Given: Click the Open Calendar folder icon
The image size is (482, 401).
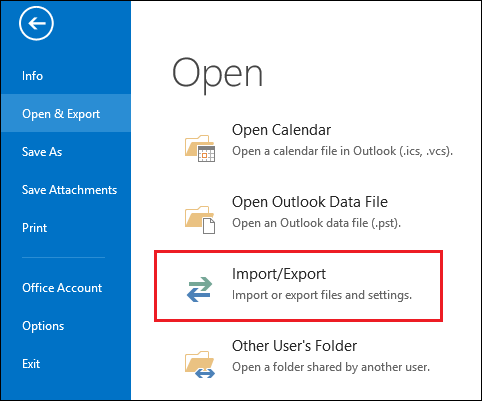Looking at the screenshot, I should (200, 148).
